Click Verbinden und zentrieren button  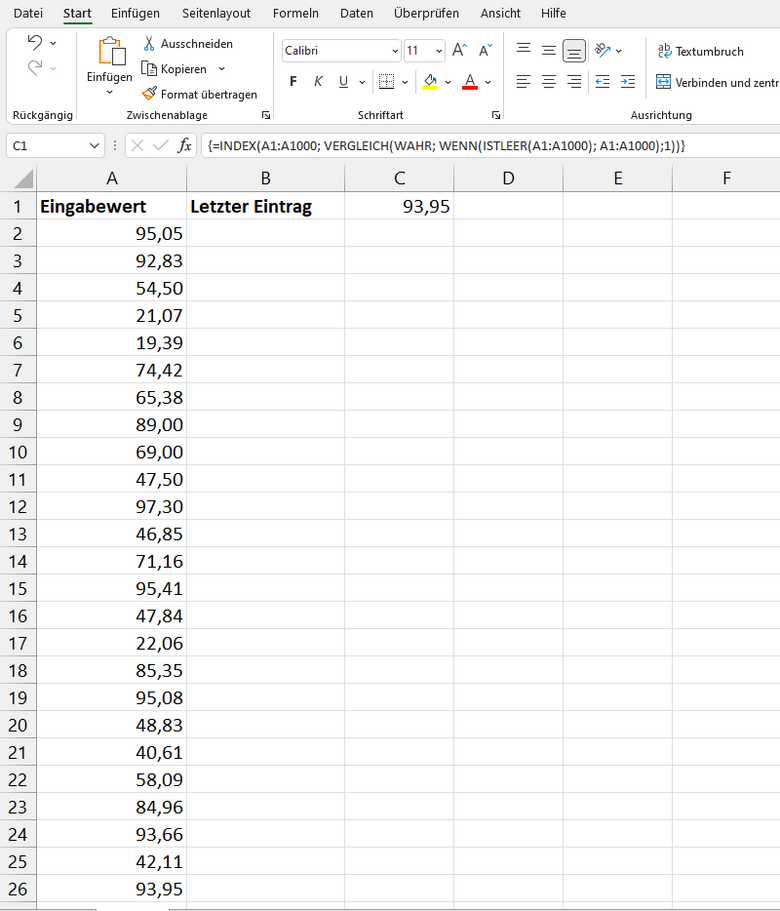(x=716, y=82)
